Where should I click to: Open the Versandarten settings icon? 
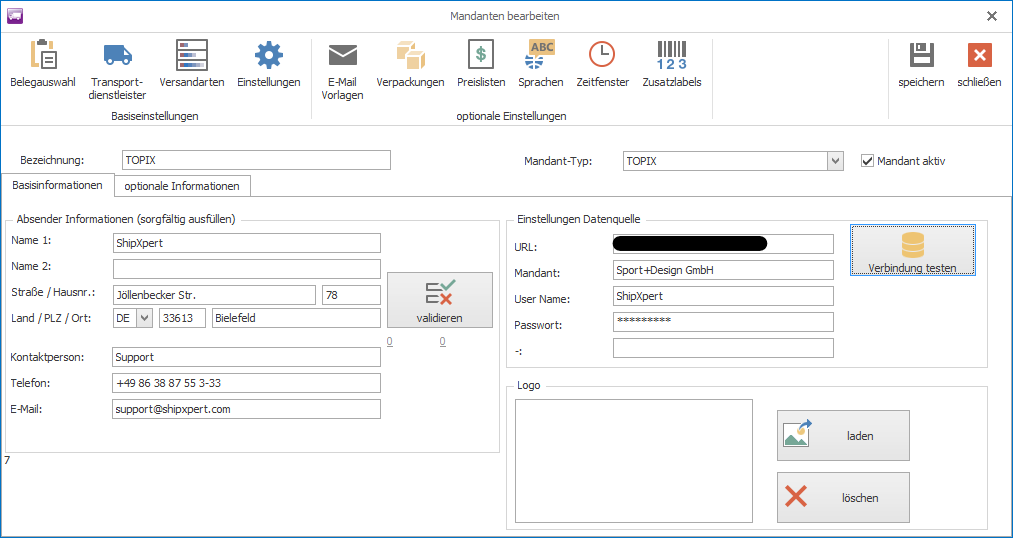(x=192, y=55)
